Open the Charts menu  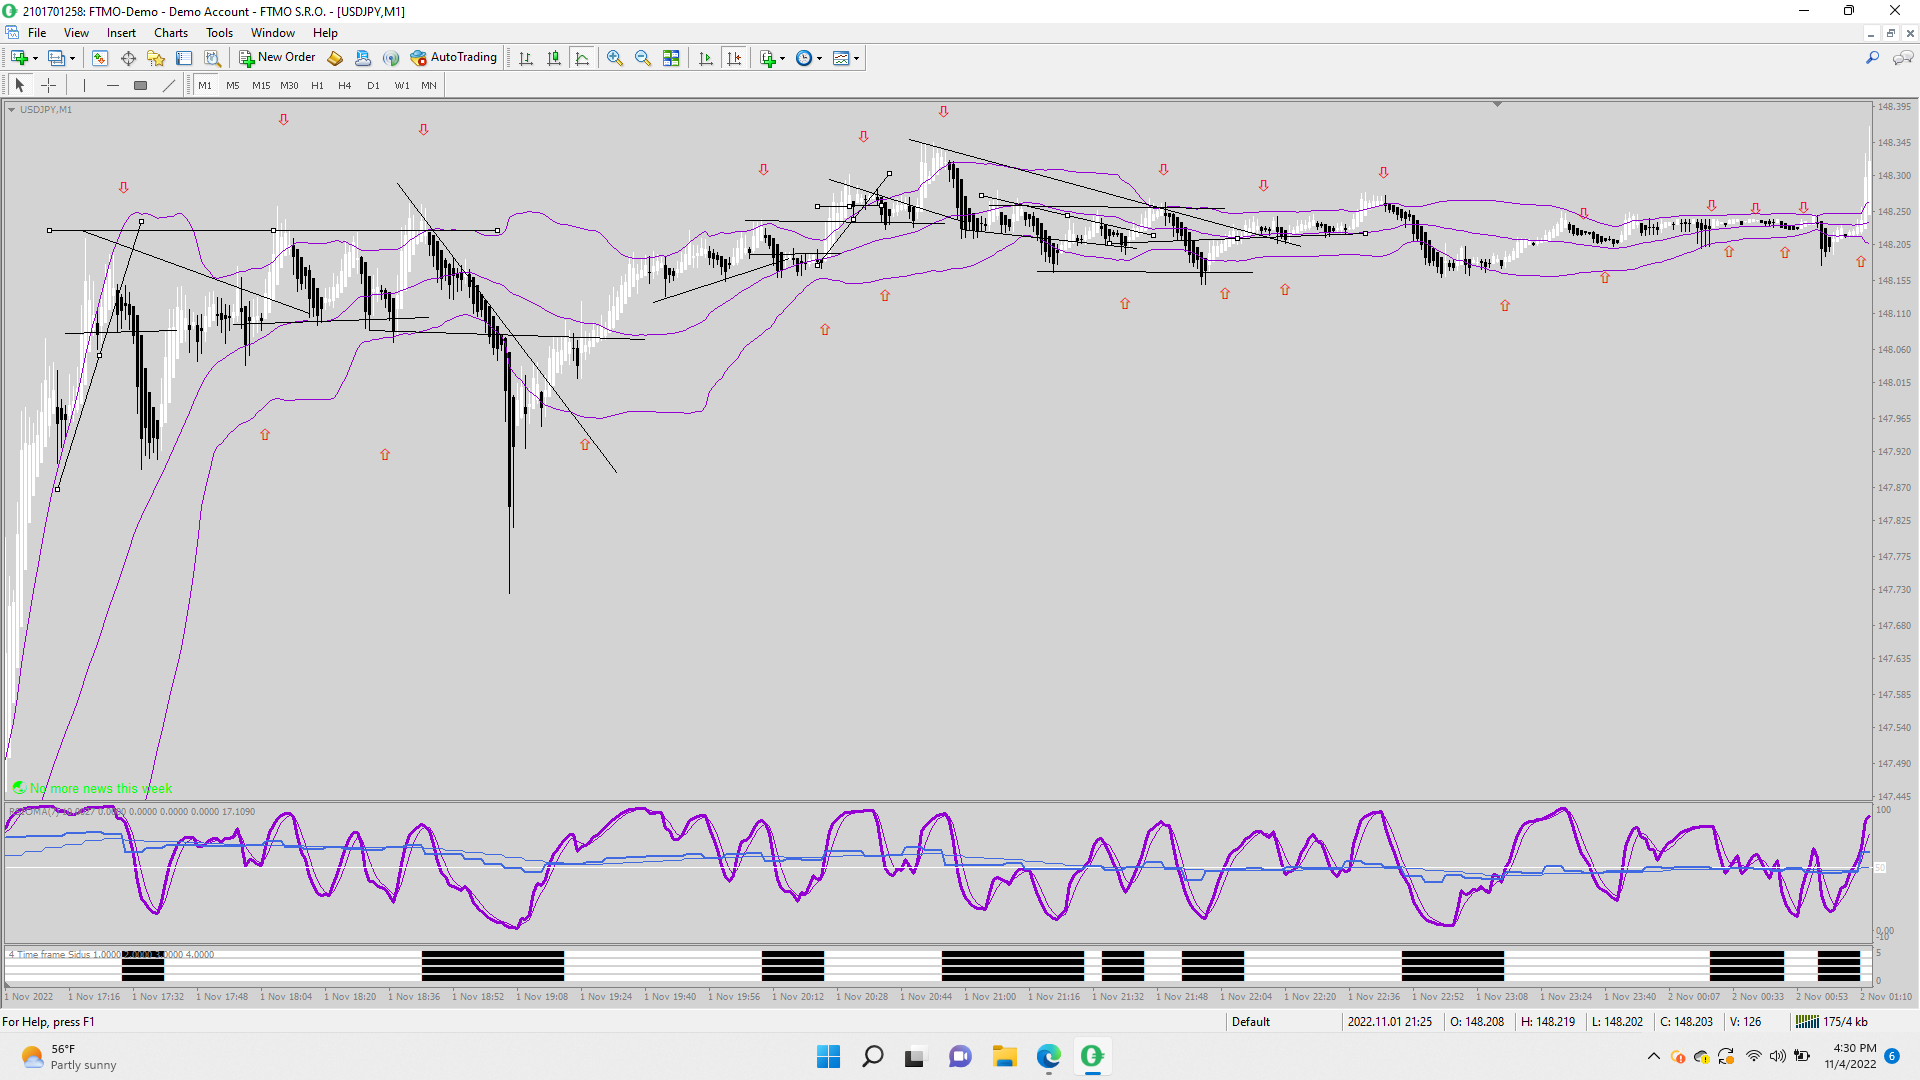pyautogui.click(x=171, y=33)
